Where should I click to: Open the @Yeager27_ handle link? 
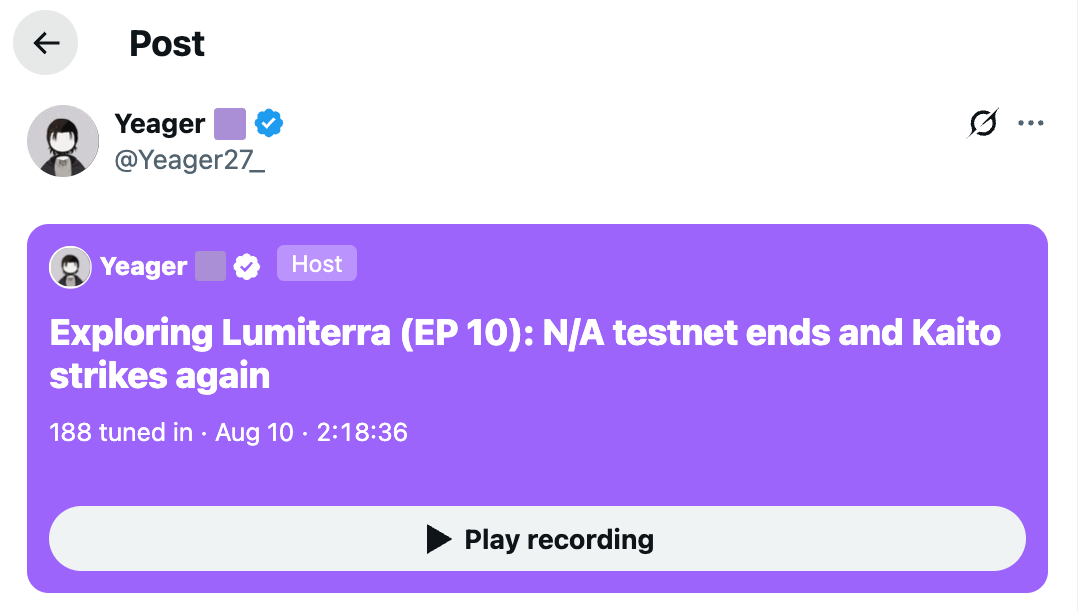[189, 160]
